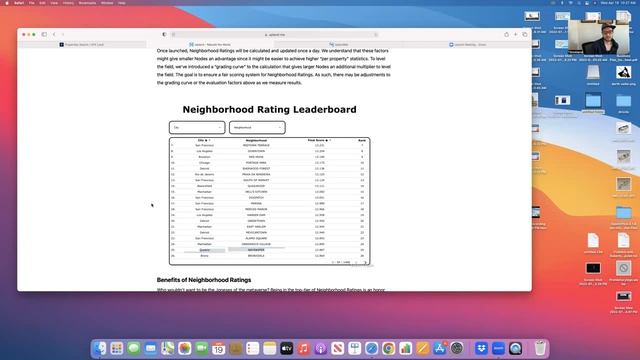Click Benefits of Neighborhood Ratings heading

tap(204, 280)
